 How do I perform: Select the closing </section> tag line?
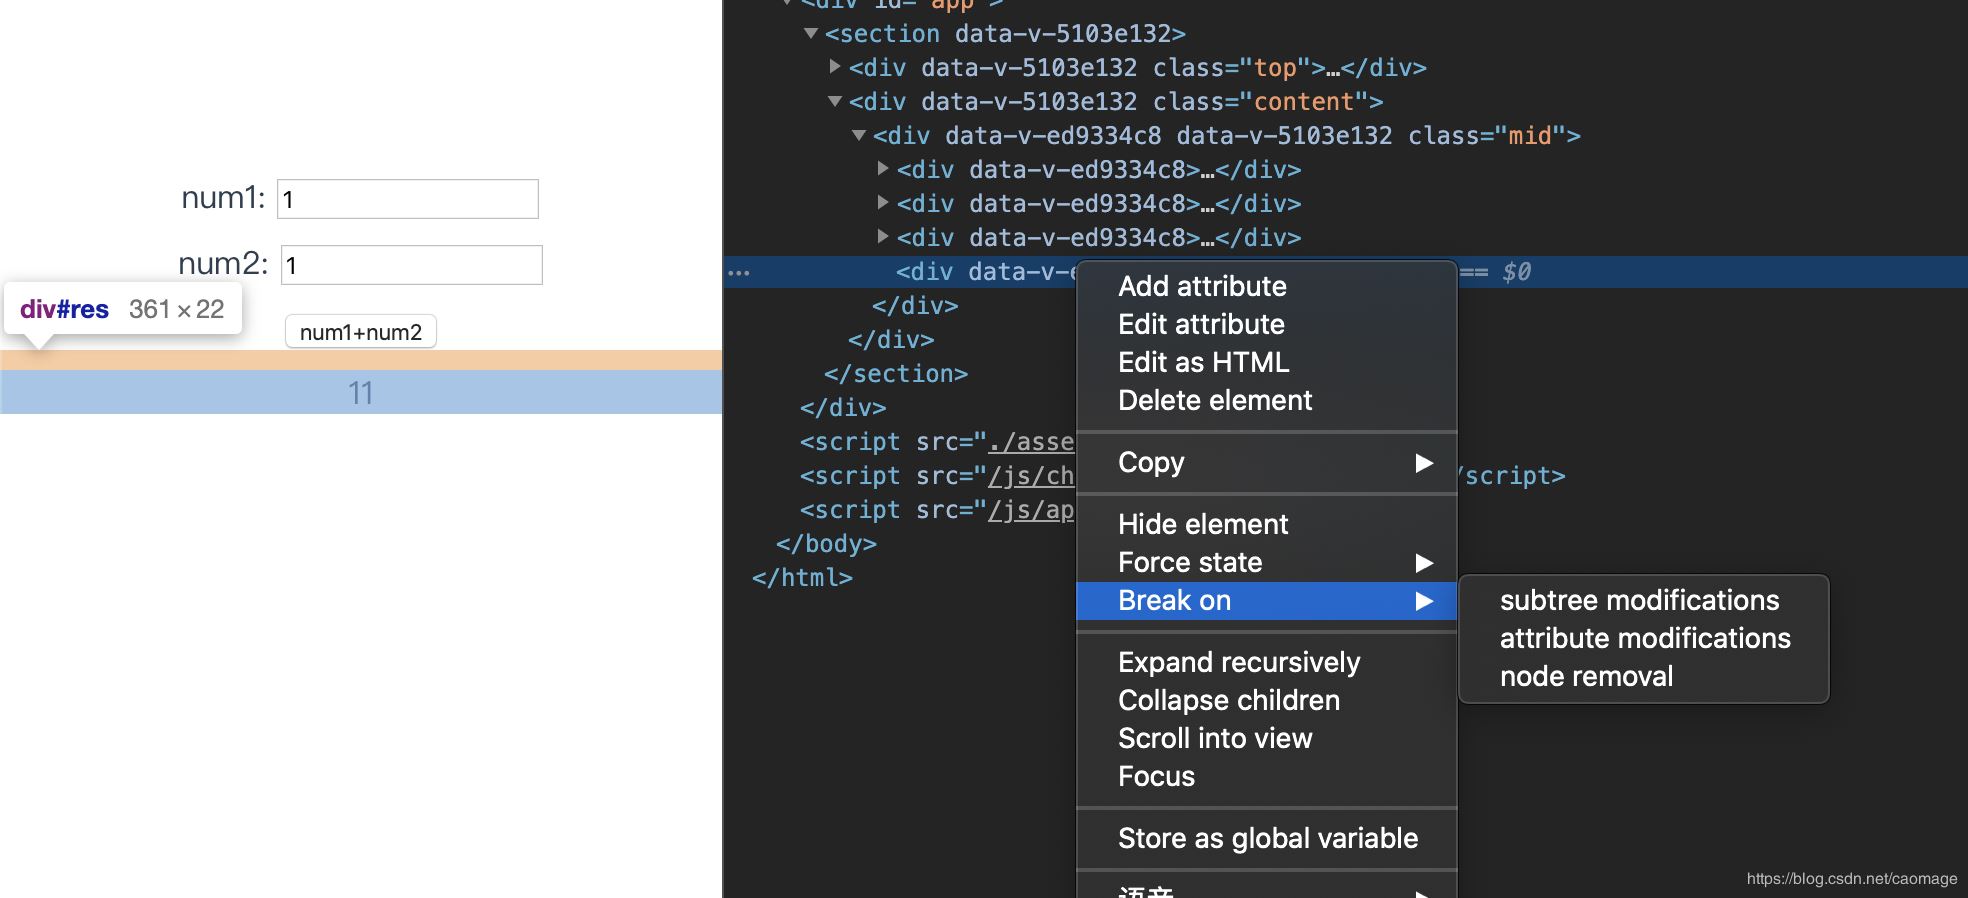896,374
